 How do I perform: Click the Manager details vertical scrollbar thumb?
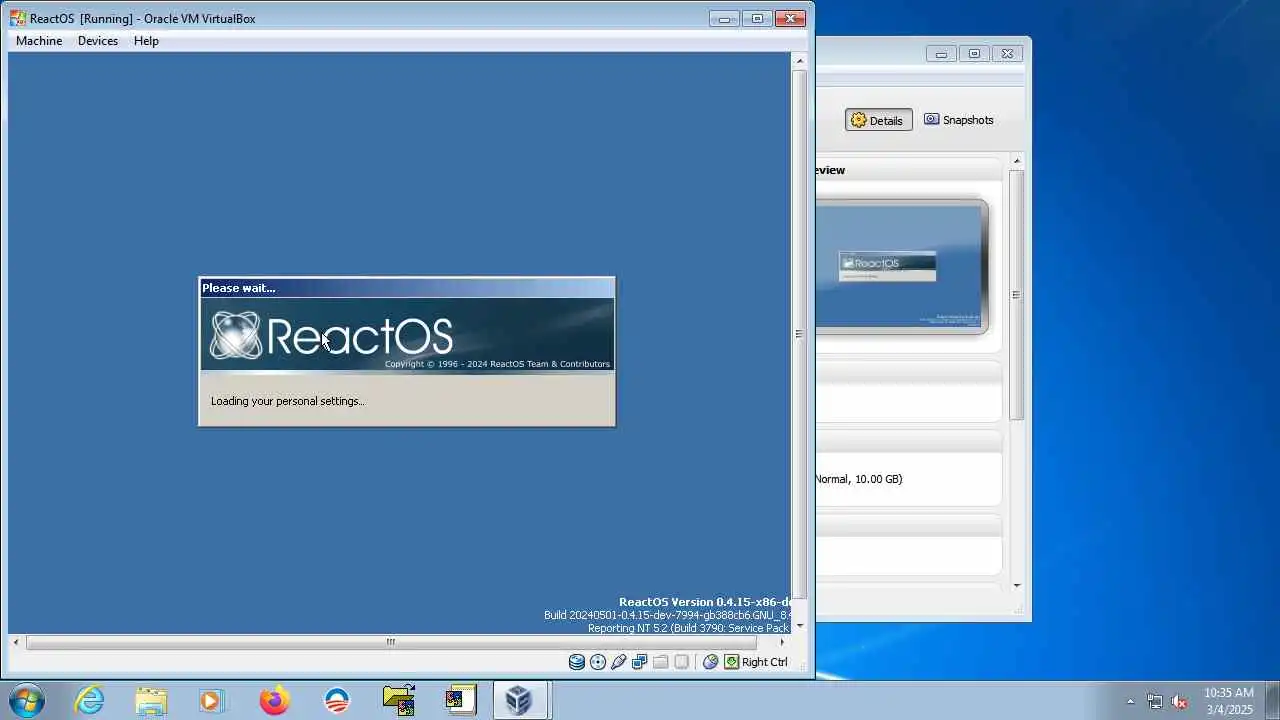1017,295
